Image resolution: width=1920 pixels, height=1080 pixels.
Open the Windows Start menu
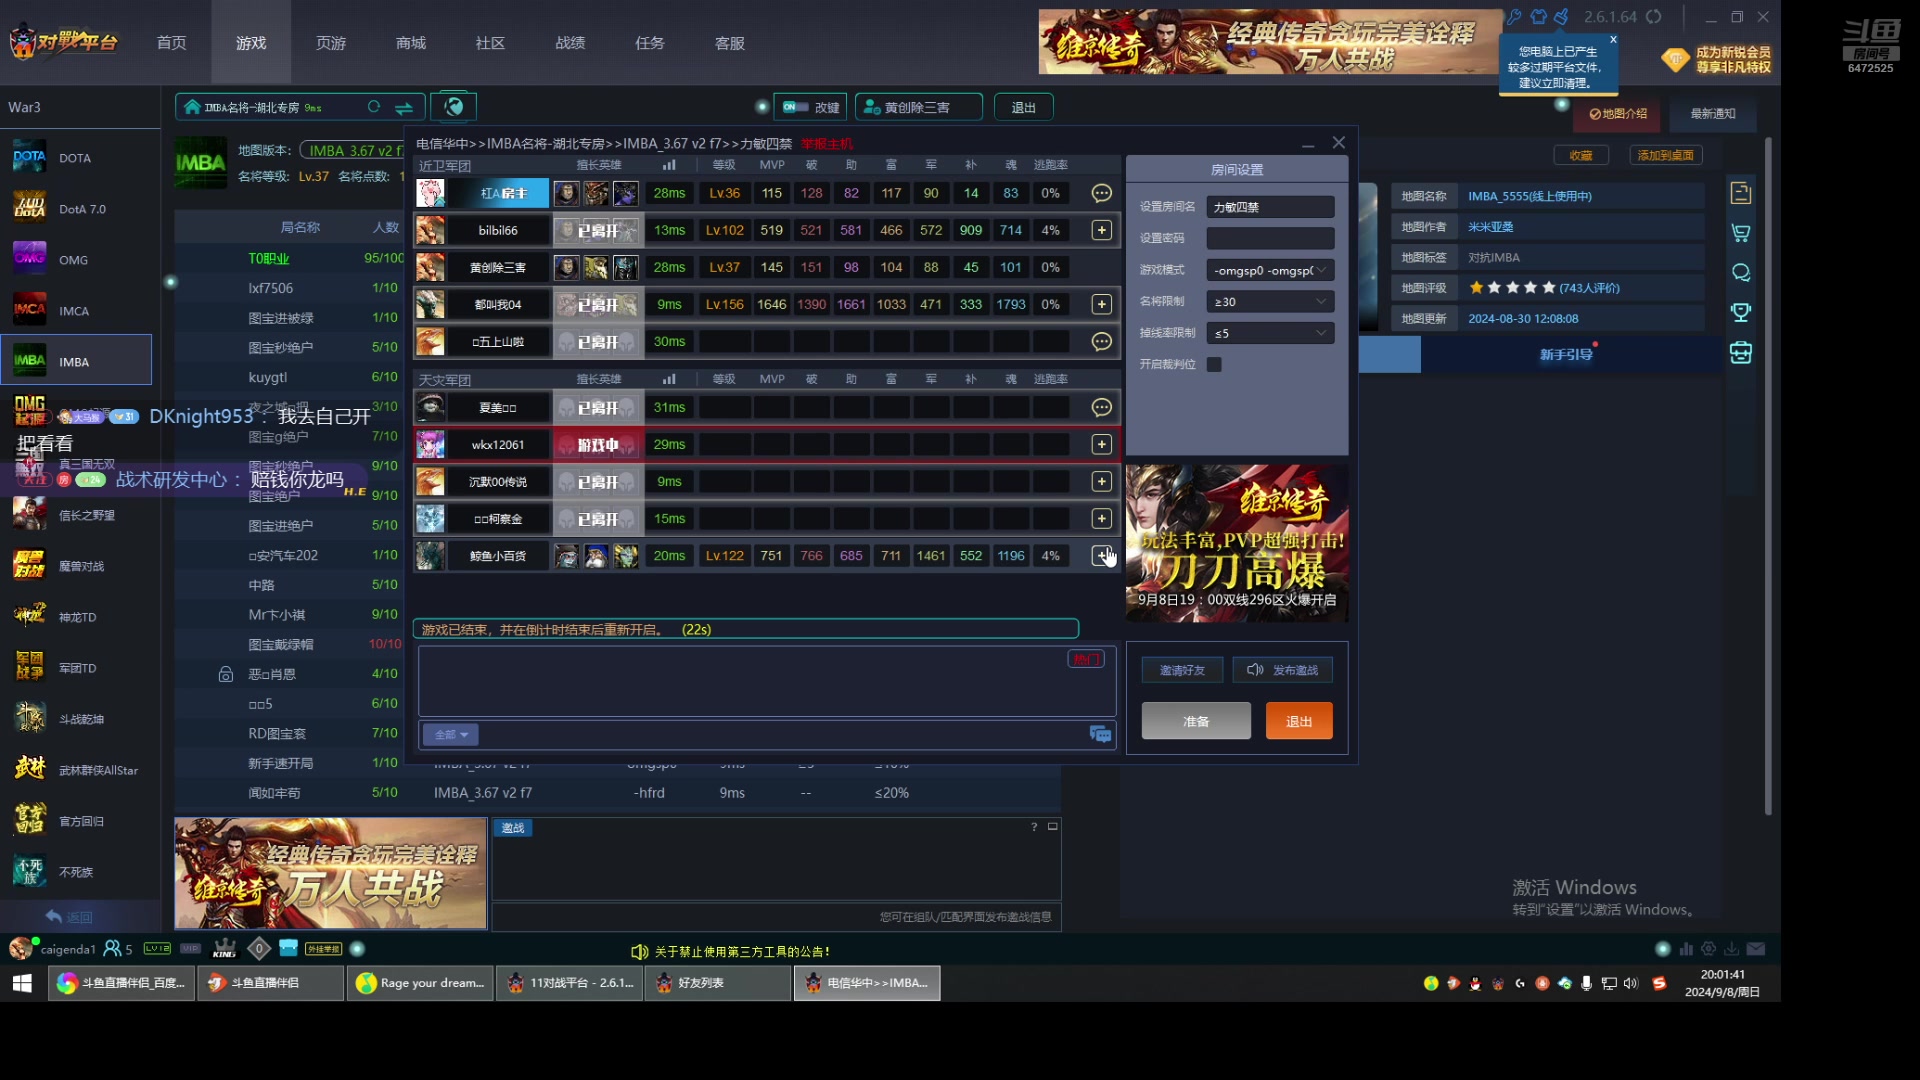coord(22,983)
